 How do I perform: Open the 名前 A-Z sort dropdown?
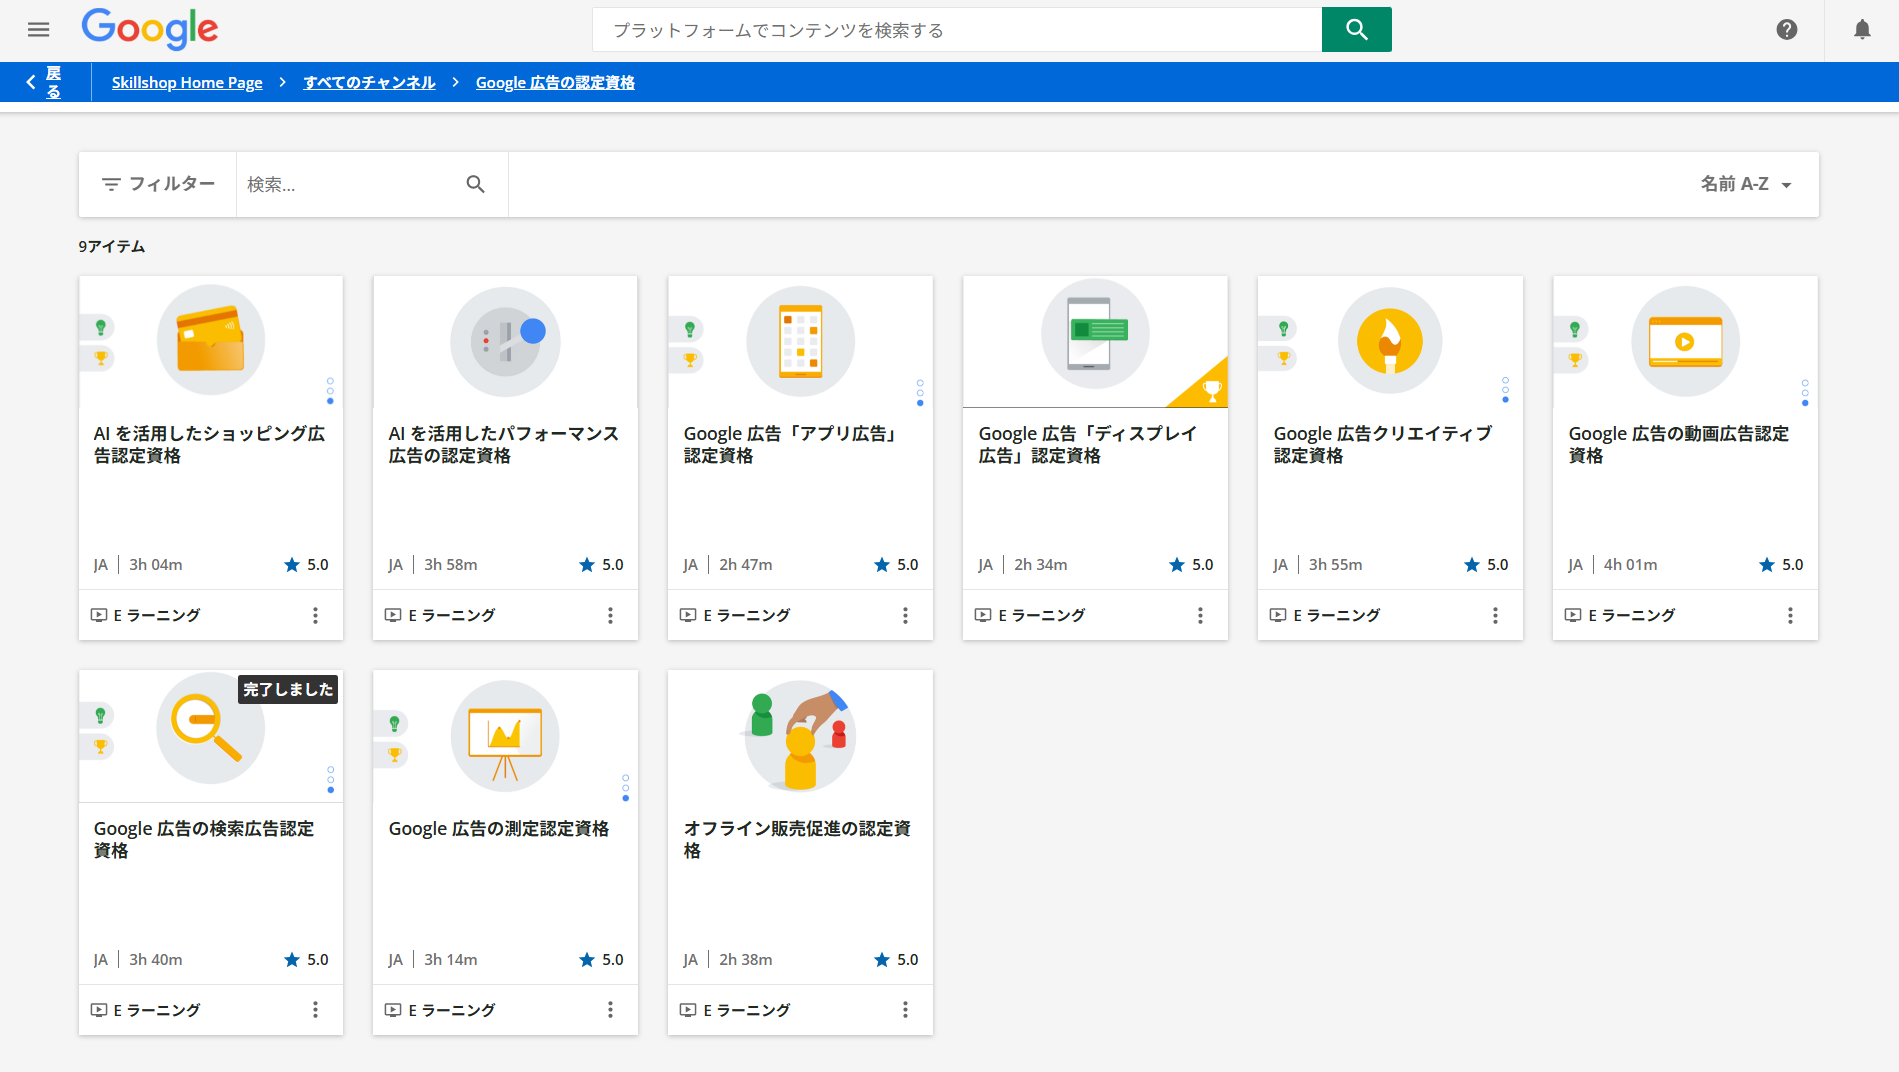(x=1746, y=184)
